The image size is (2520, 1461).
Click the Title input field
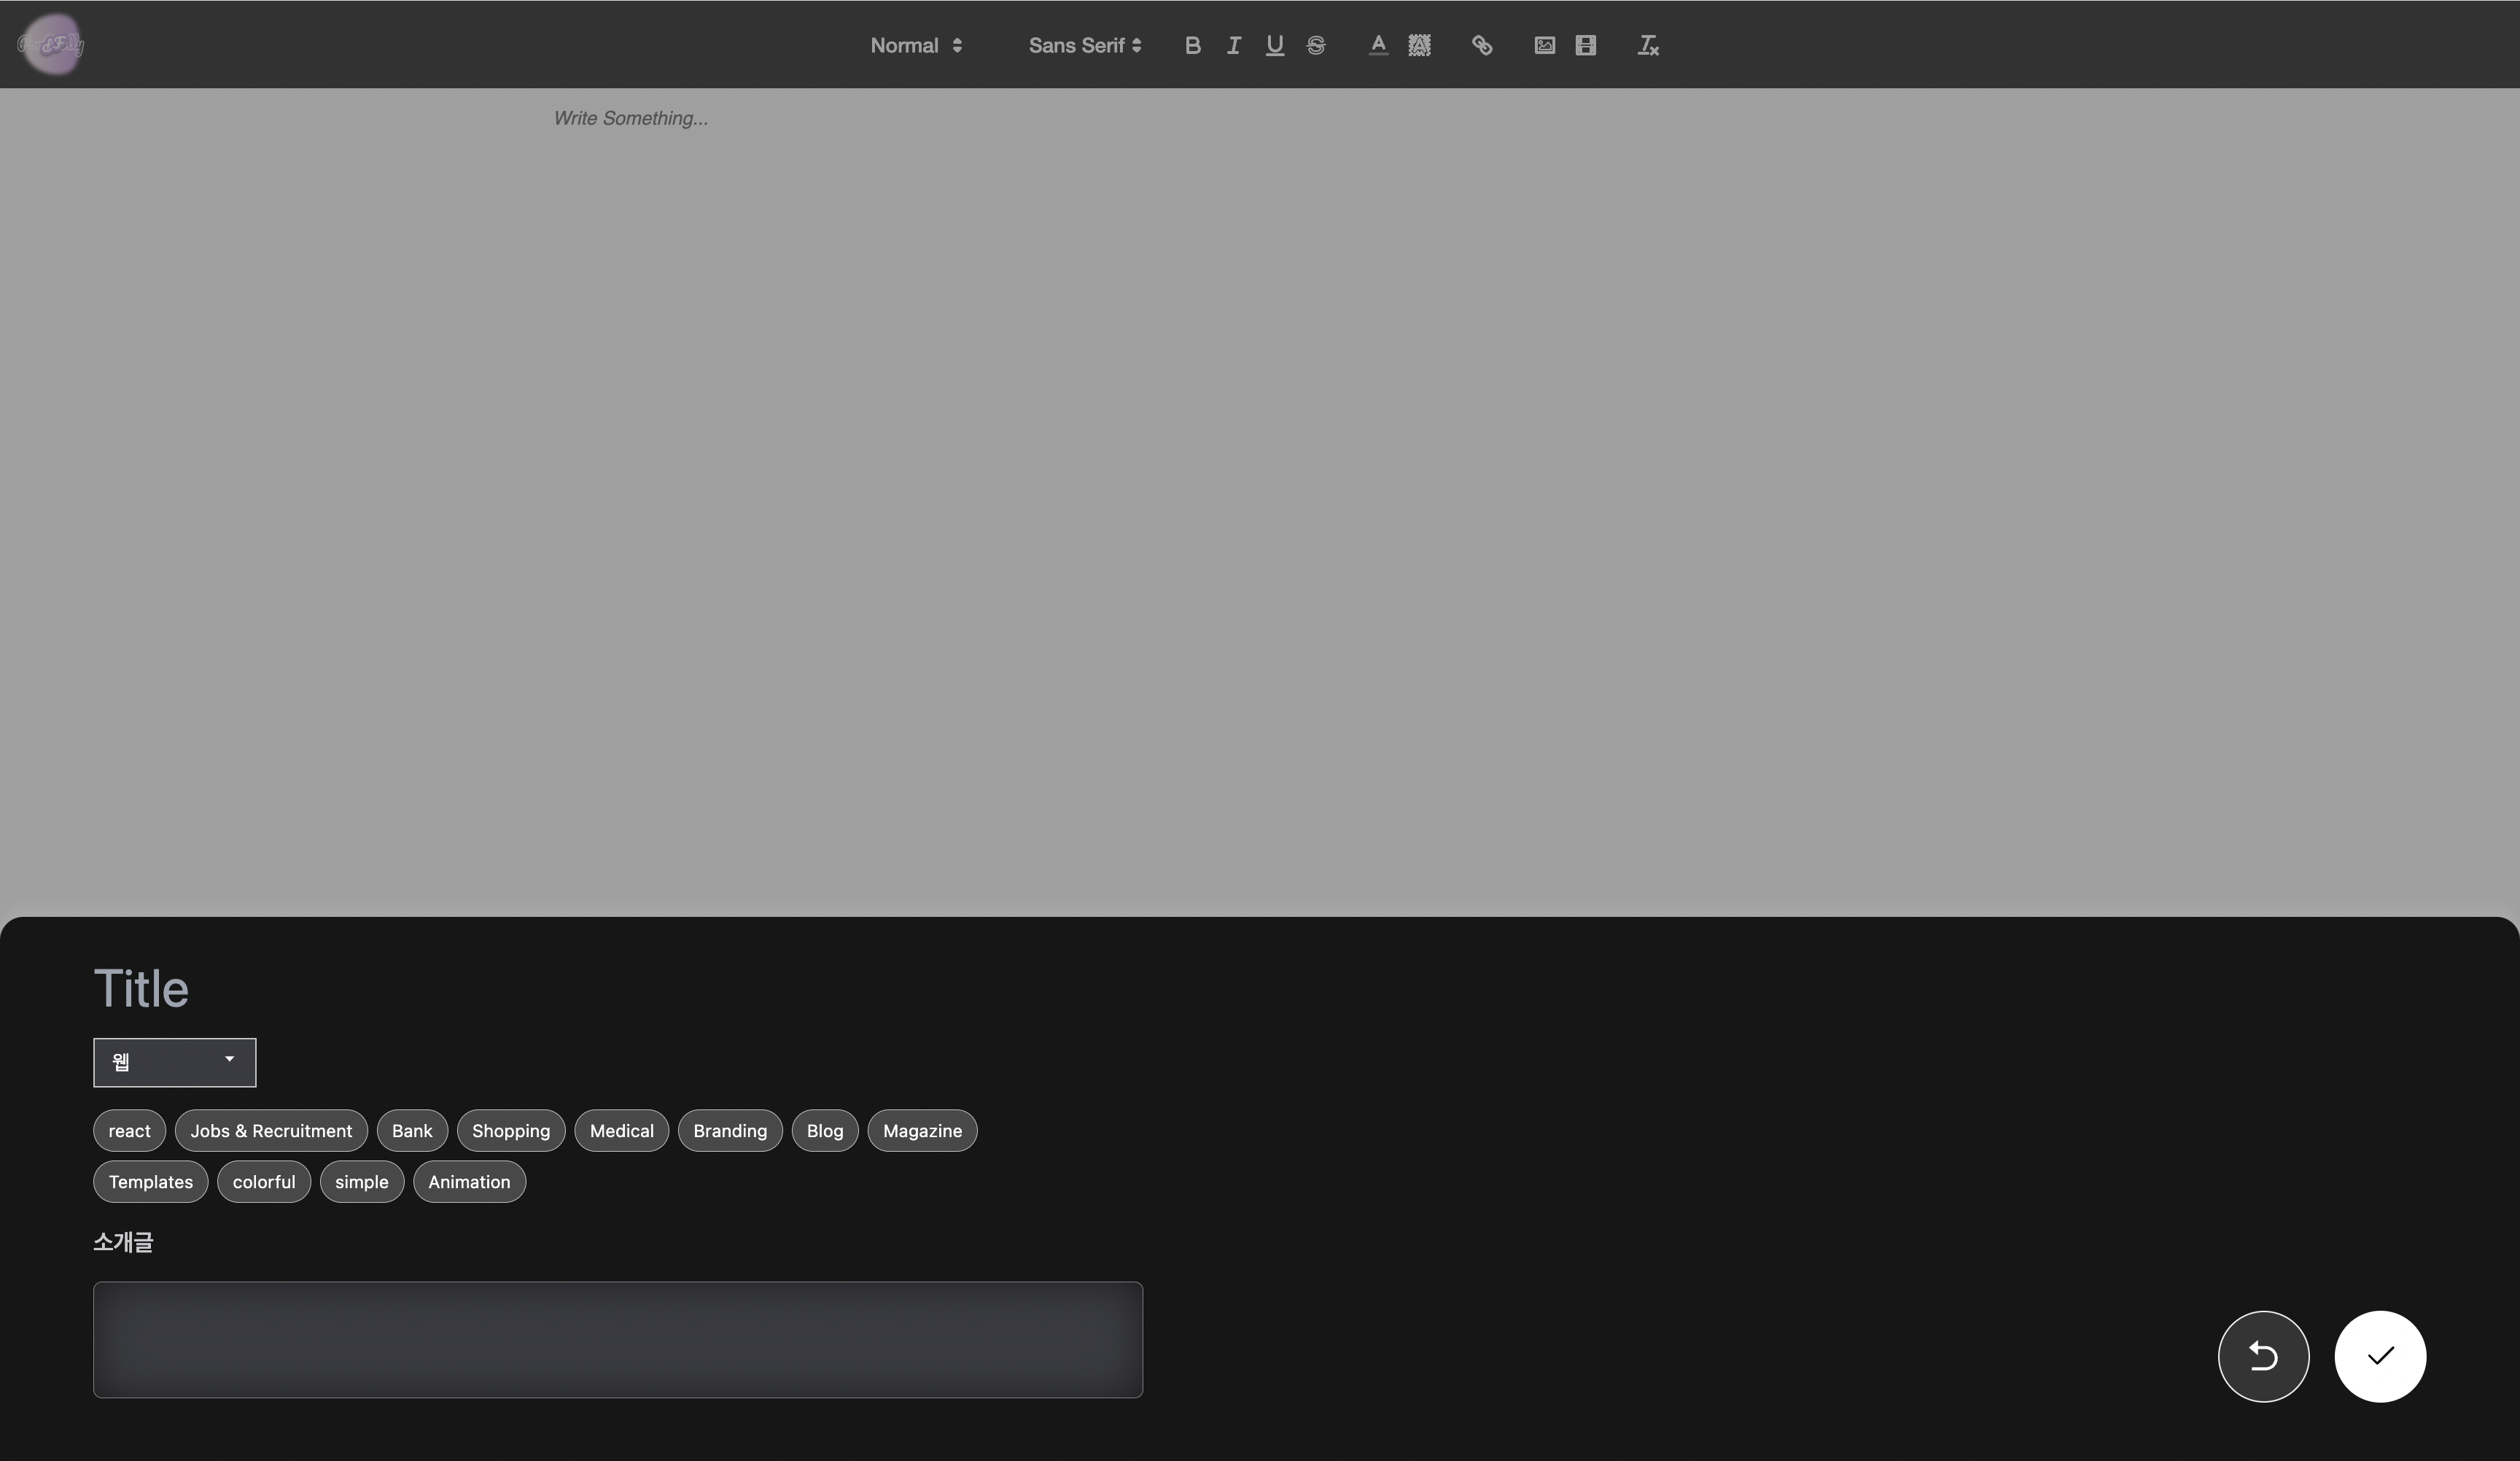pos(600,988)
